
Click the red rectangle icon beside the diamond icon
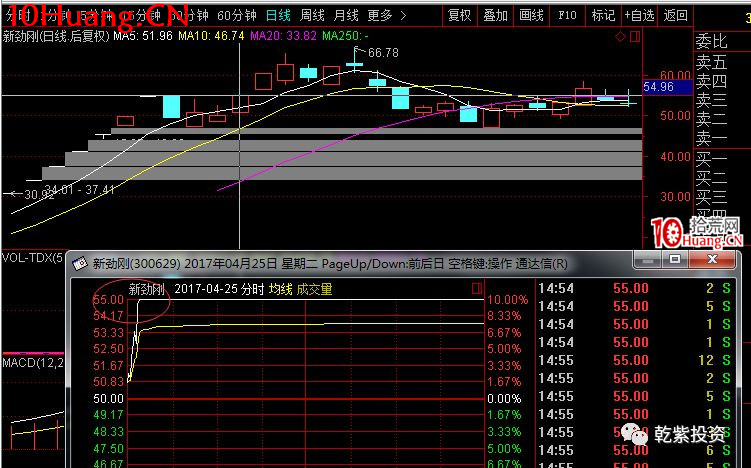click(635, 36)
